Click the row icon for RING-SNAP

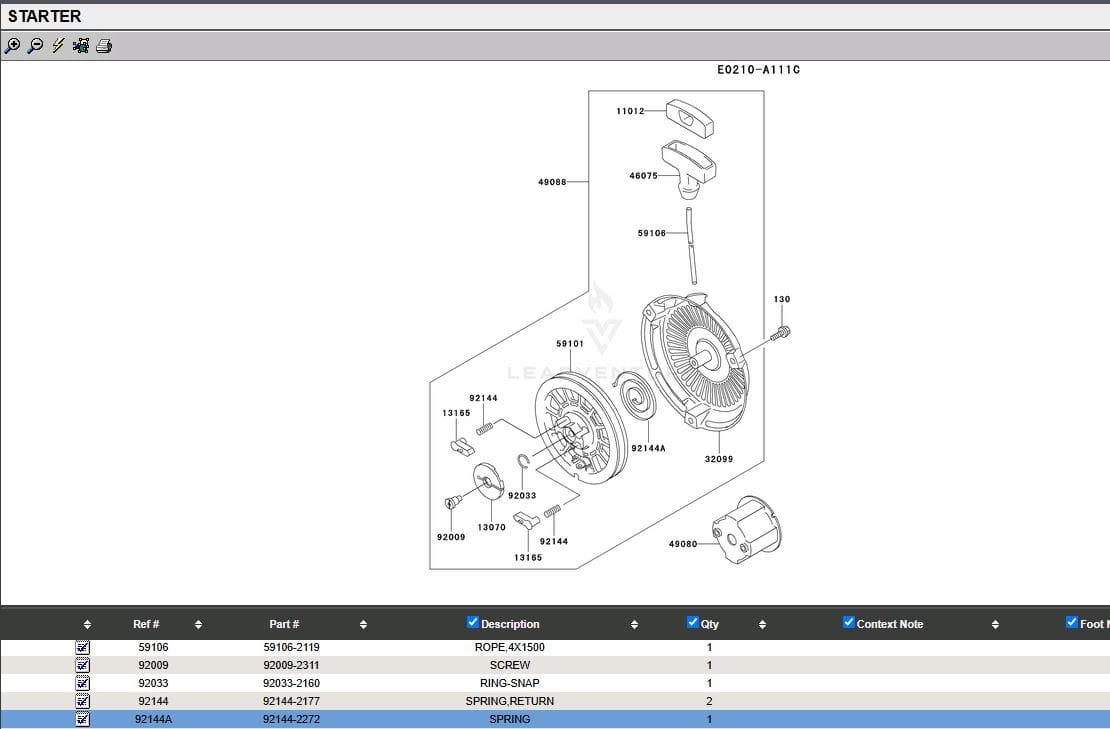coord(83,683)
